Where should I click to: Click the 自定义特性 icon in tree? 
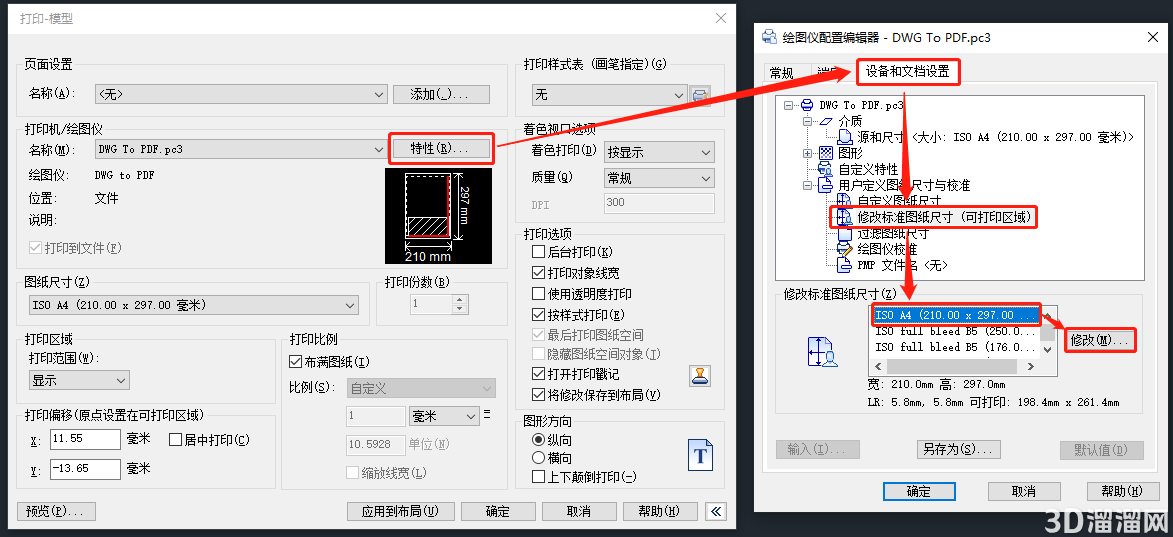826,169
